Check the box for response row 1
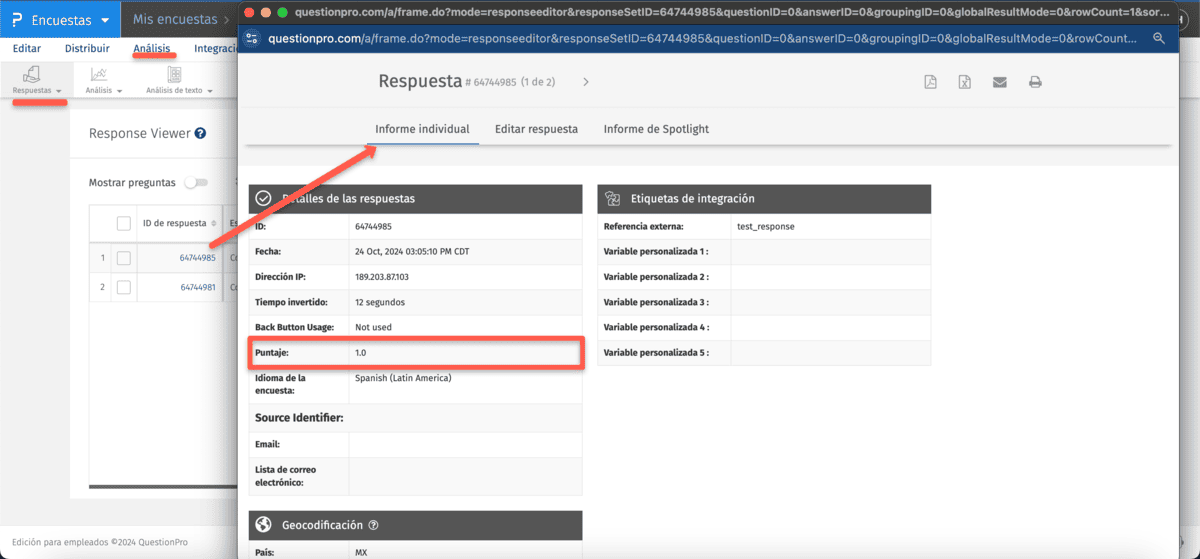1200x559 pixels. (124, 258)
